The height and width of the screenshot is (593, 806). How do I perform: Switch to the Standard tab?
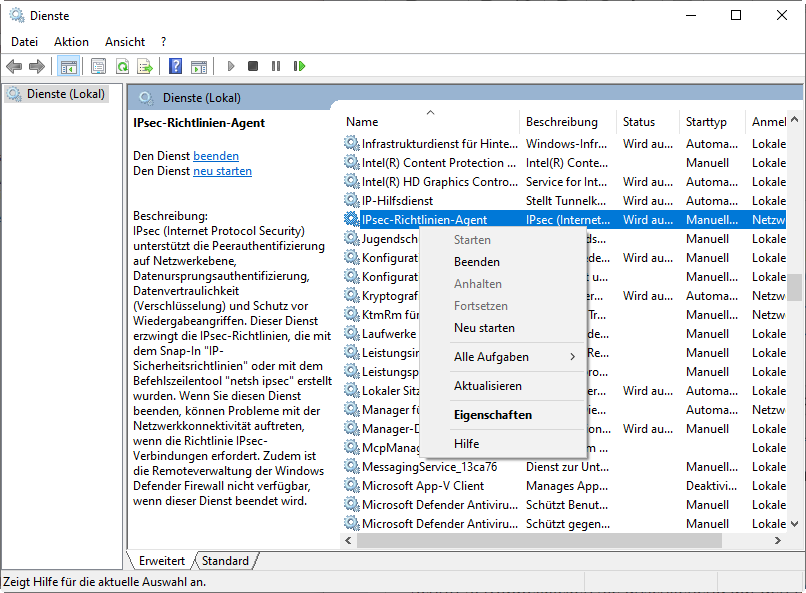pos(225,561)
